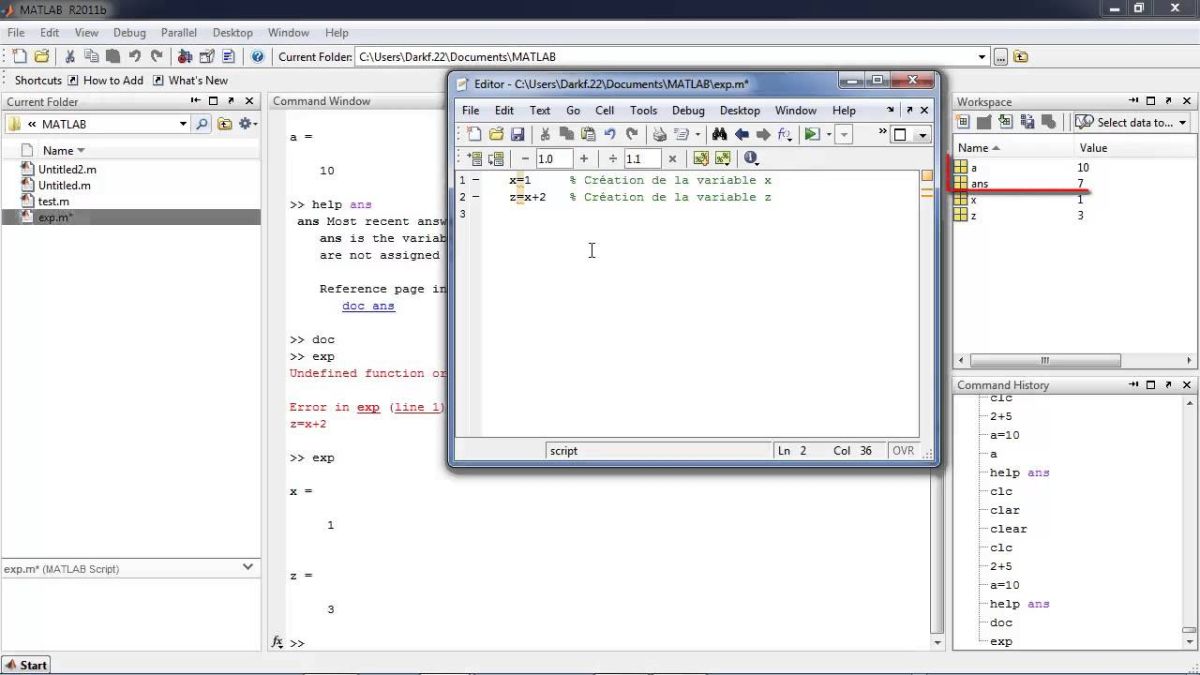Viewport: 1200px width, 675px height.
Task: Open the print options dropdown arrow in the Editor
Action: click(698, 134)
